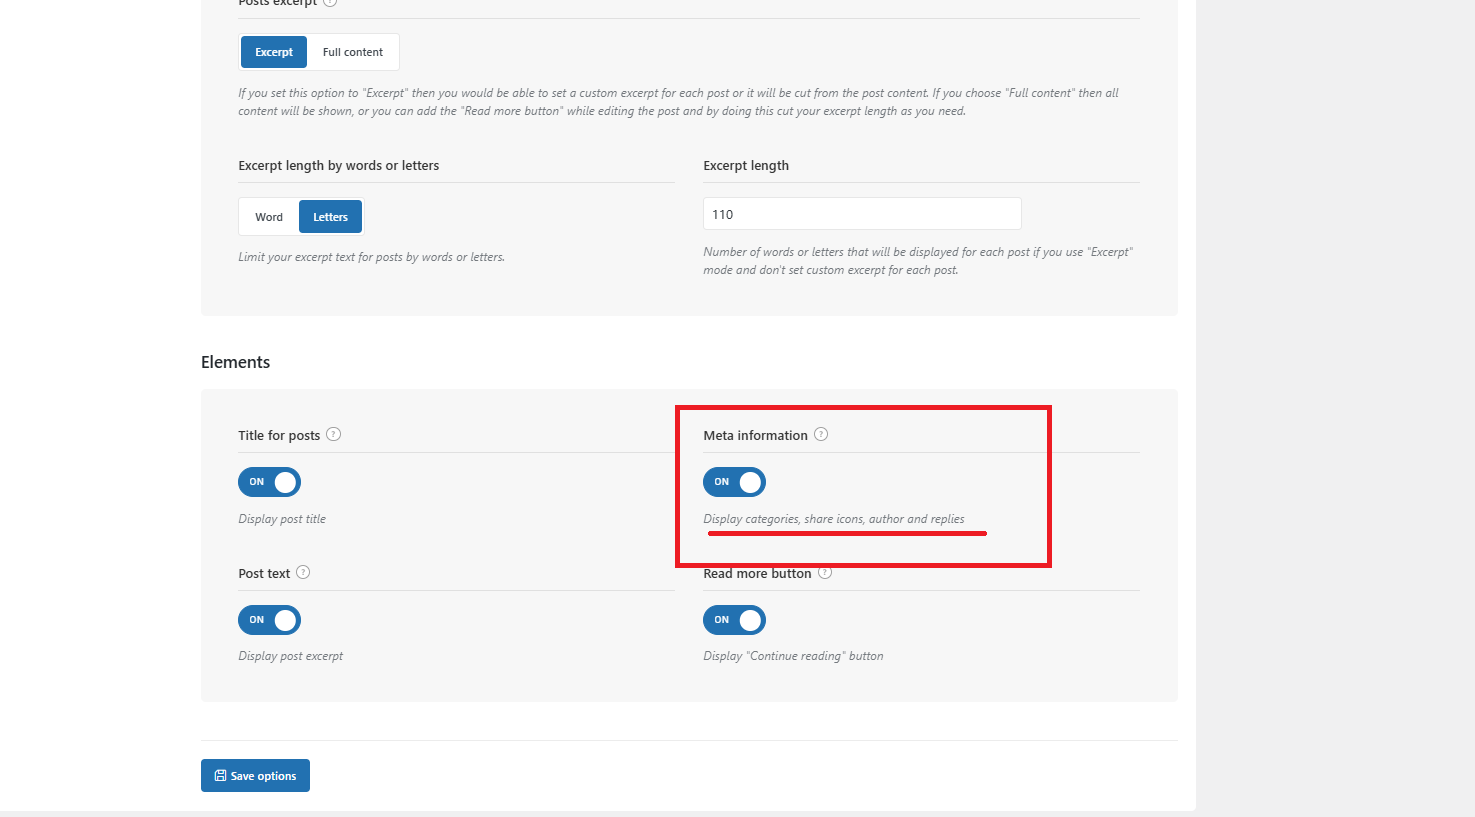Viewport: 1475px width, 817px height.
Task: Toggle the Read more button switch
Action: click(x=734, y=620)
